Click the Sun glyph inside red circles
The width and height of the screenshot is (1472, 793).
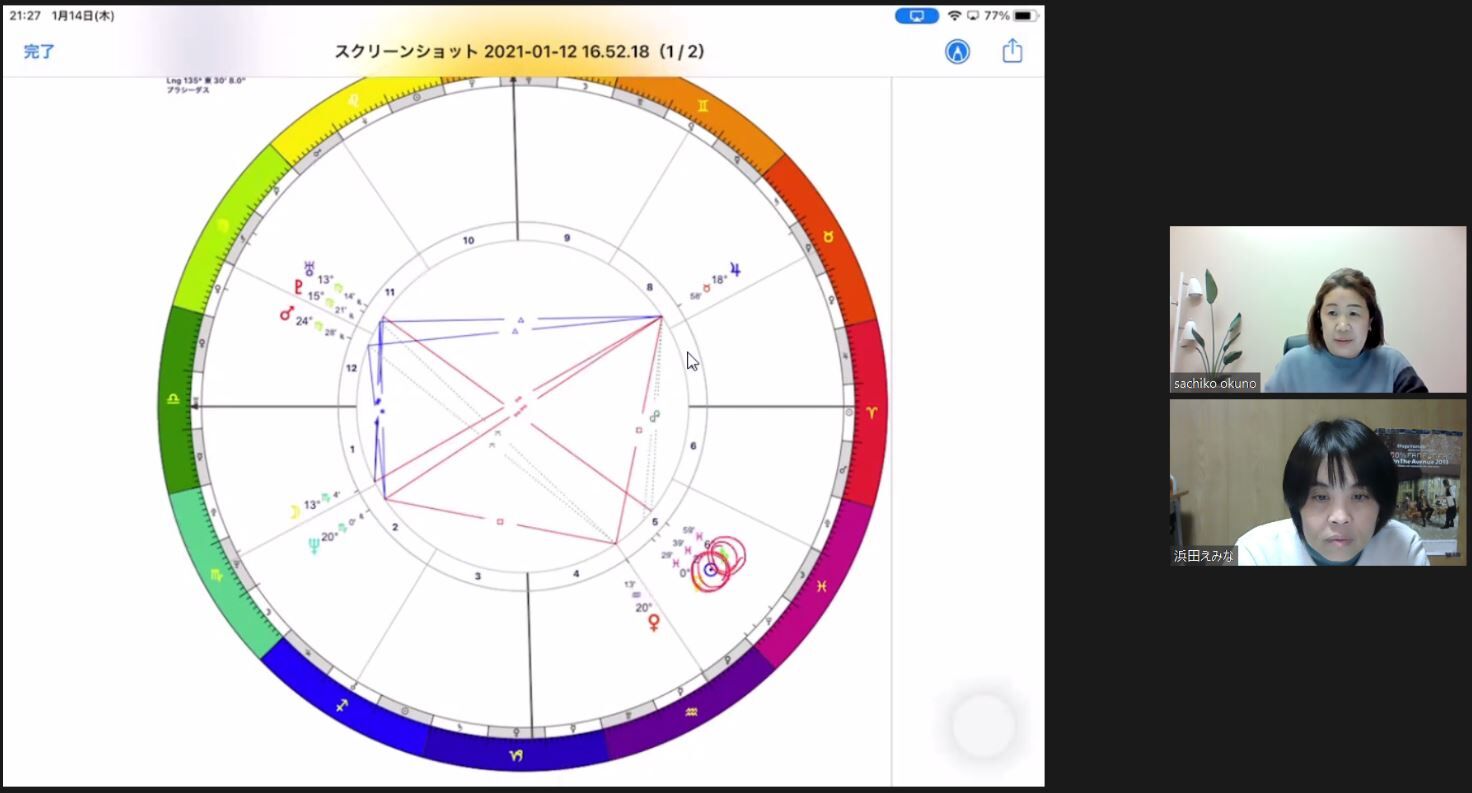[710, 570]
